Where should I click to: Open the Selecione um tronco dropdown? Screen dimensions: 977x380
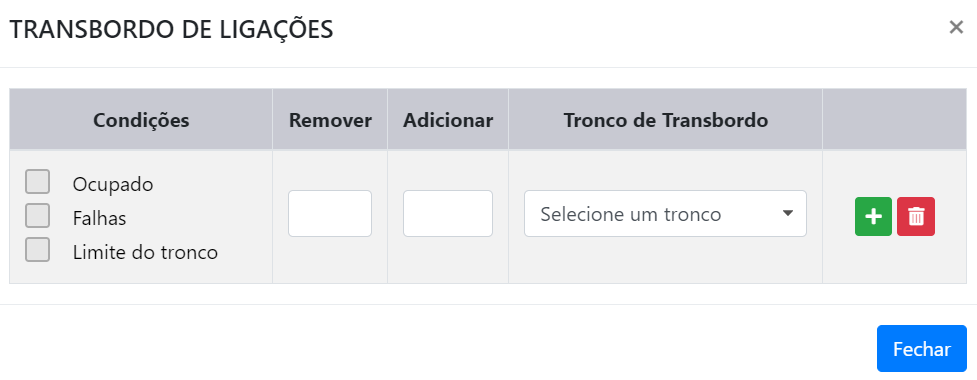point(665,214)
